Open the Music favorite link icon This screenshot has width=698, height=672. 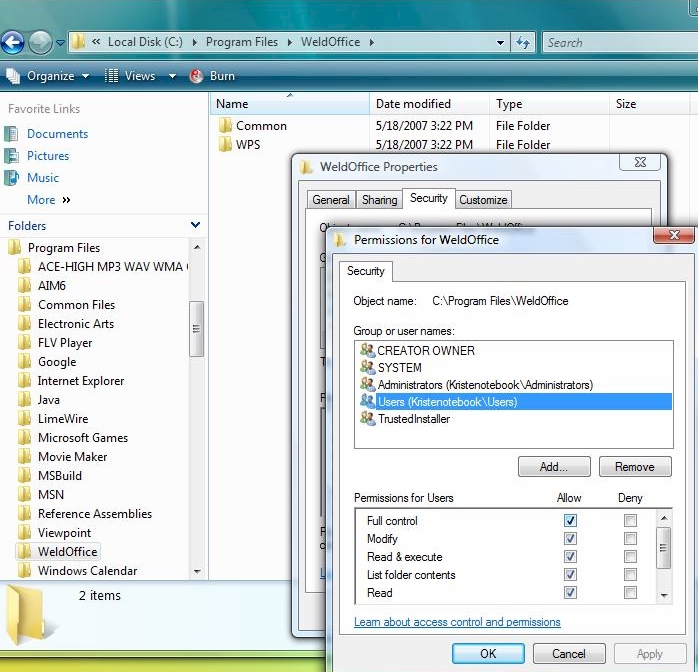click(12, 178)
